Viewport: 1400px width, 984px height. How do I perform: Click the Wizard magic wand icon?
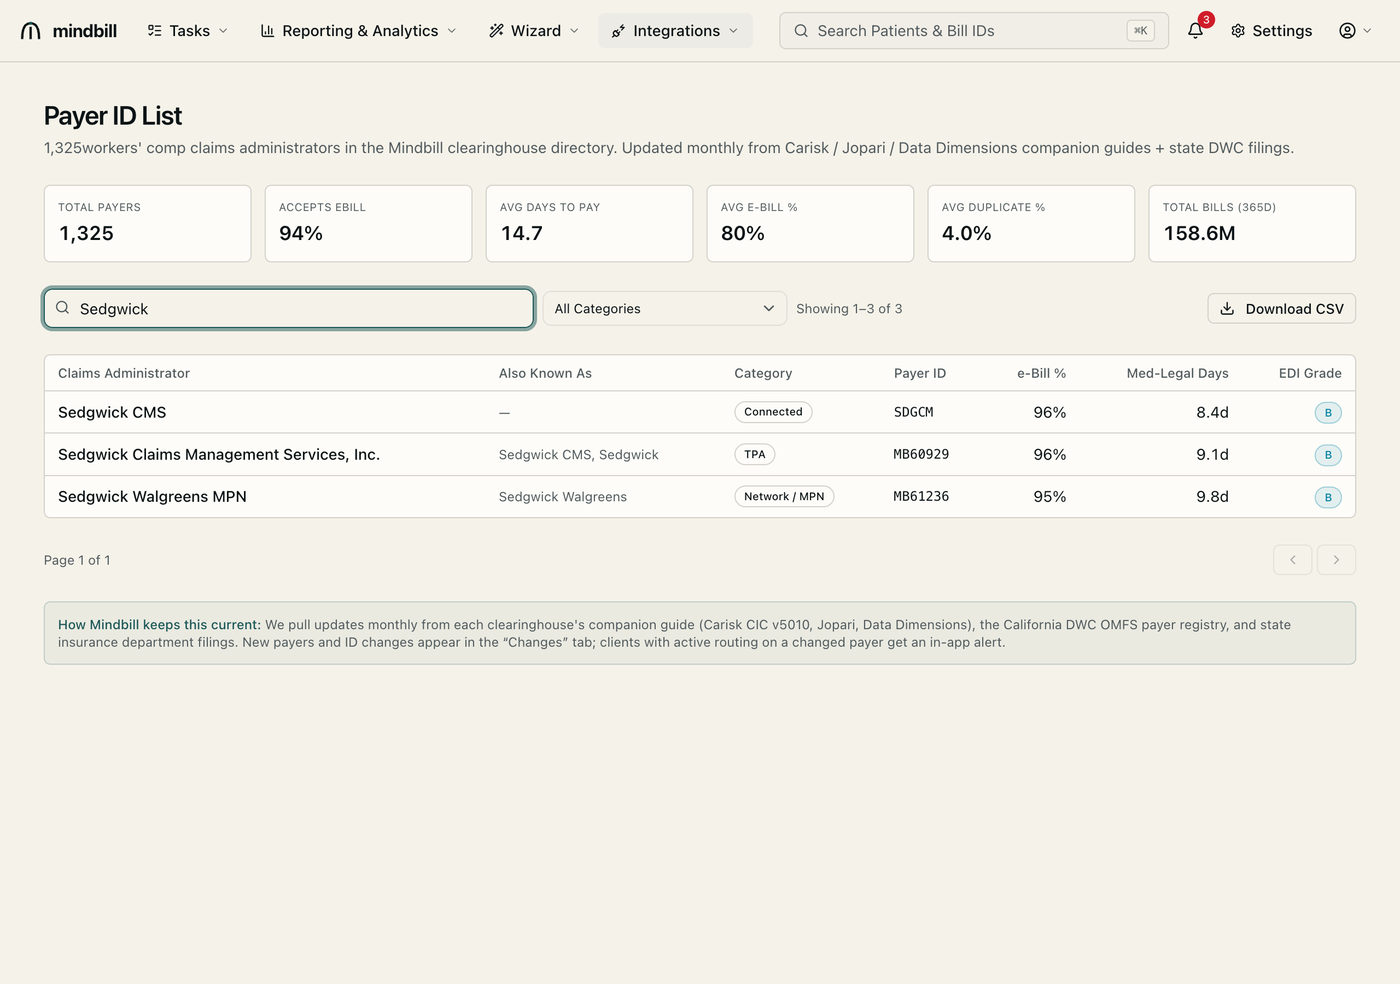tap(496, 31)
